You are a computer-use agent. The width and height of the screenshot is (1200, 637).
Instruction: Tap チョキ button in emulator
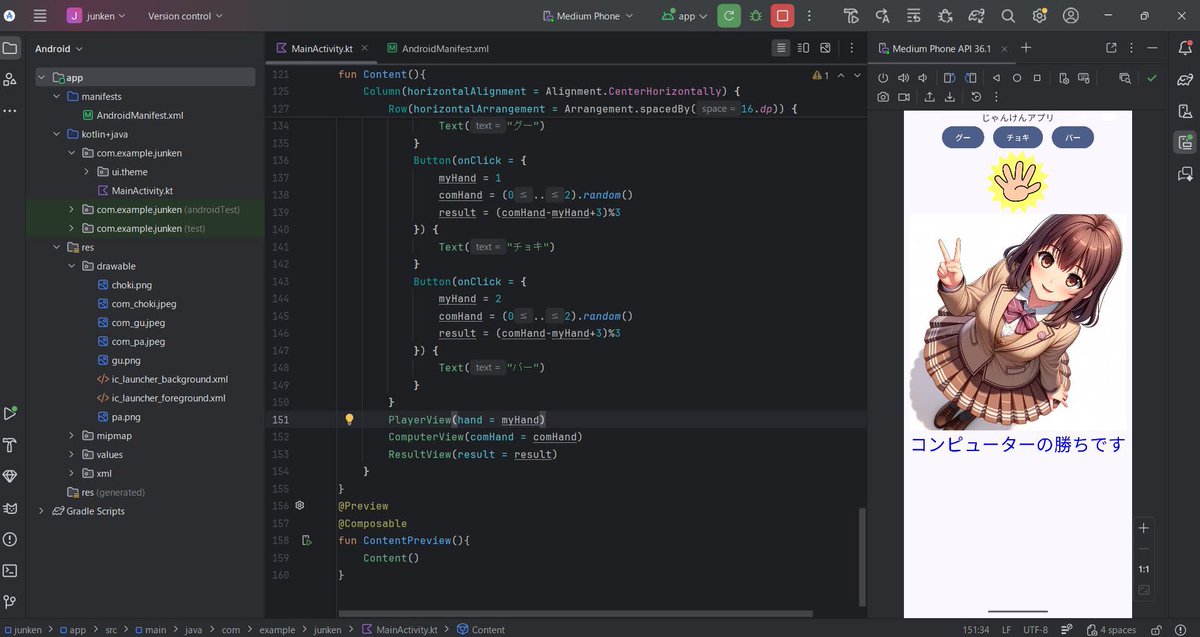1018,138
